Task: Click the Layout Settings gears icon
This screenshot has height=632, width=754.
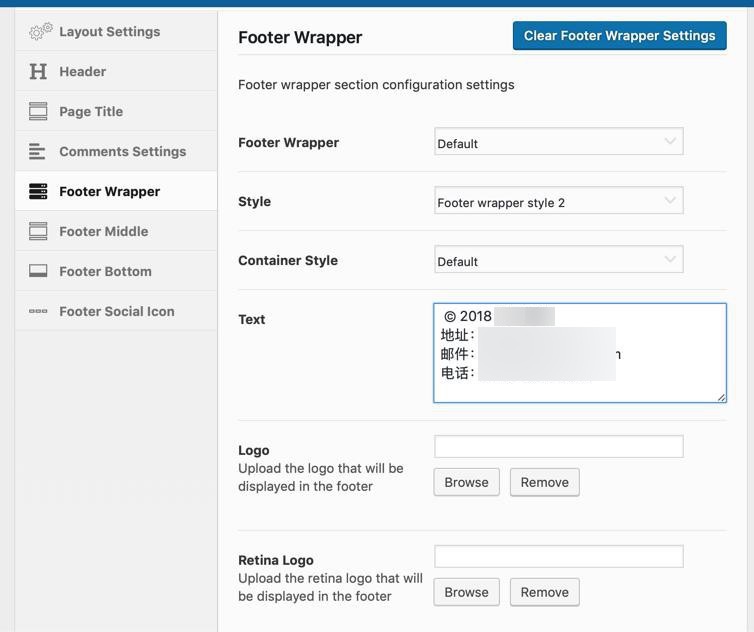Action: click(40, 32)
